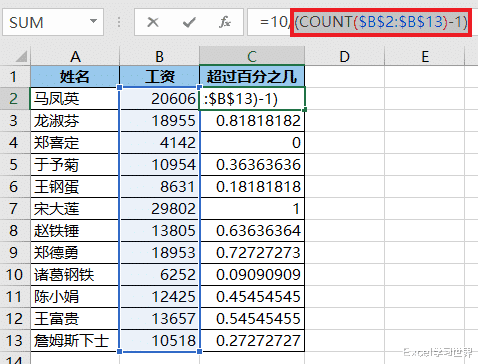Image resolution: width=478 pixels, height=364 pixels.
Task: Click percentile cell 0.72727273
Action: (x=252, y=253)
